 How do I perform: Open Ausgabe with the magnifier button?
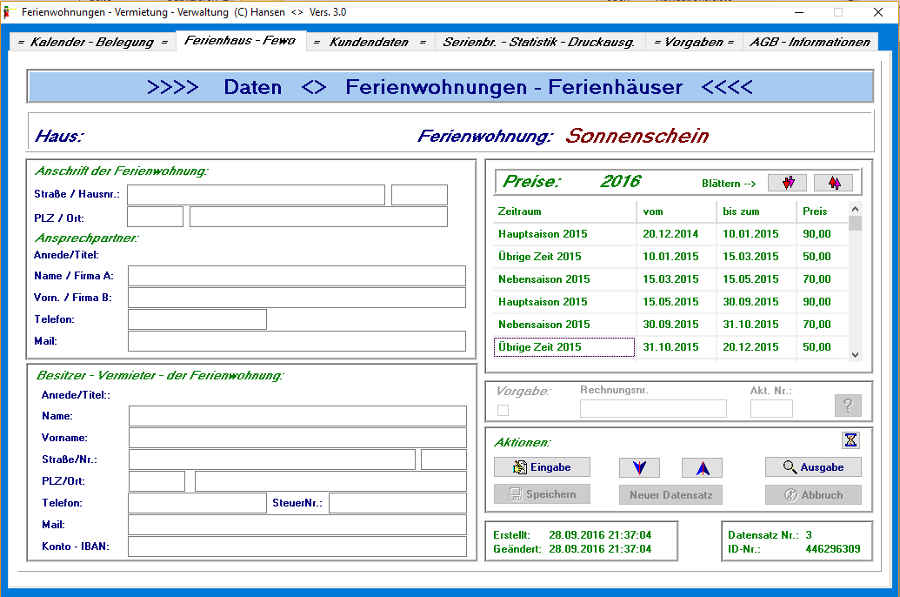click(813, 467)
